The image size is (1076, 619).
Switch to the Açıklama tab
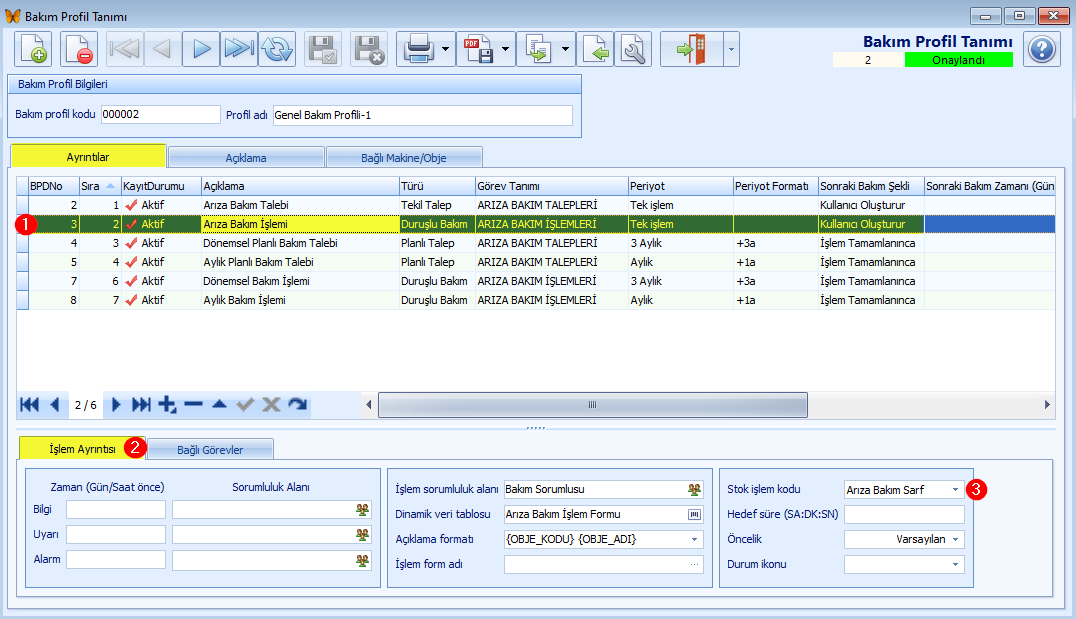click(246, 158)
